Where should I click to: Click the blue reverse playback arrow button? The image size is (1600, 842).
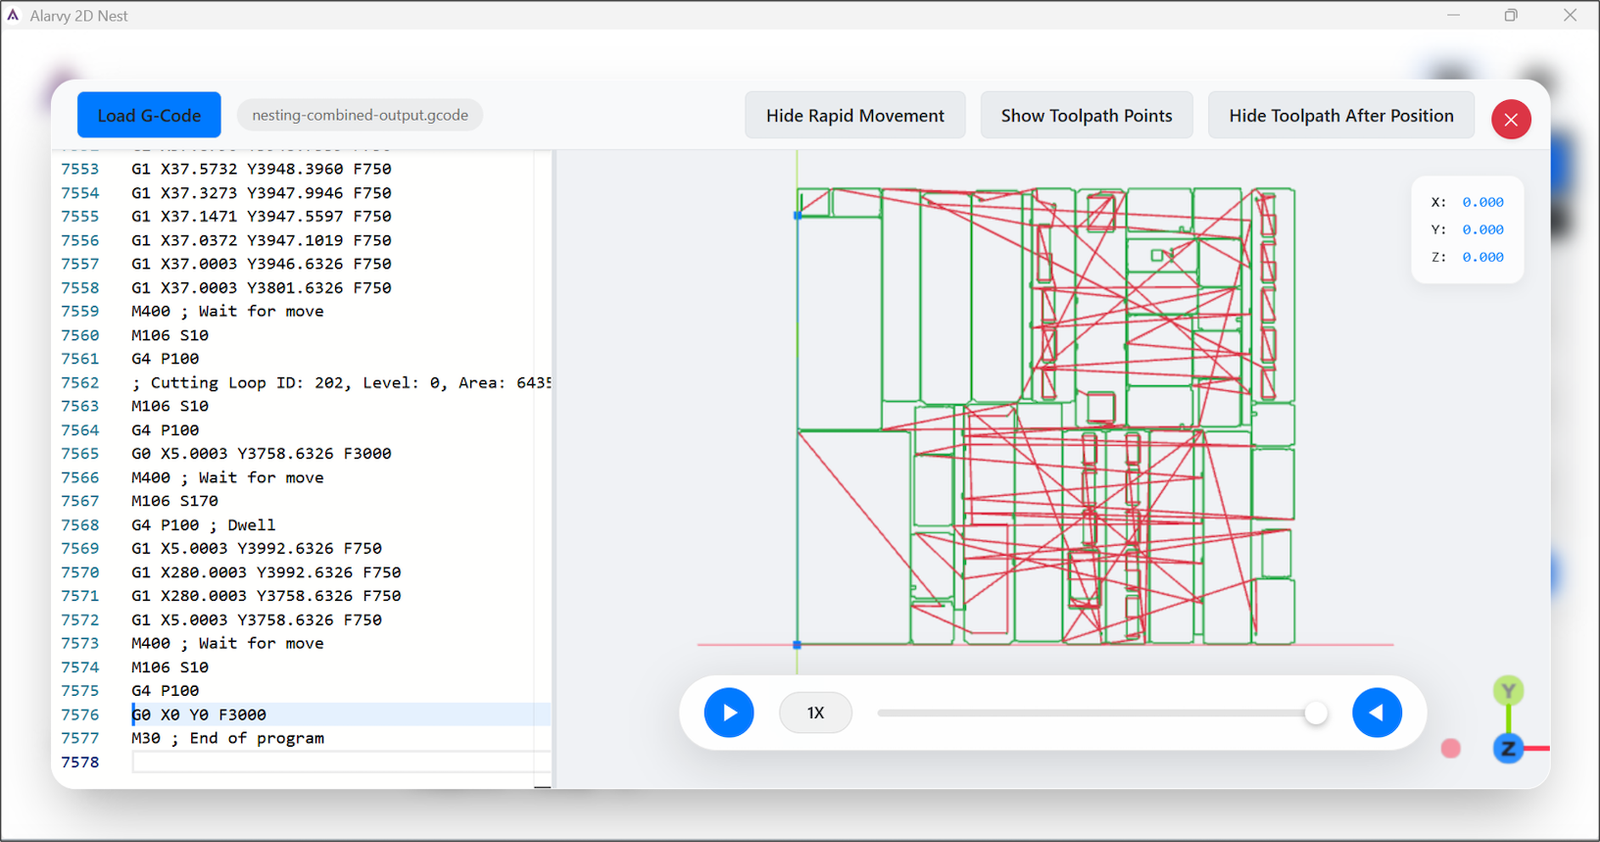[x=1377, y=713]
